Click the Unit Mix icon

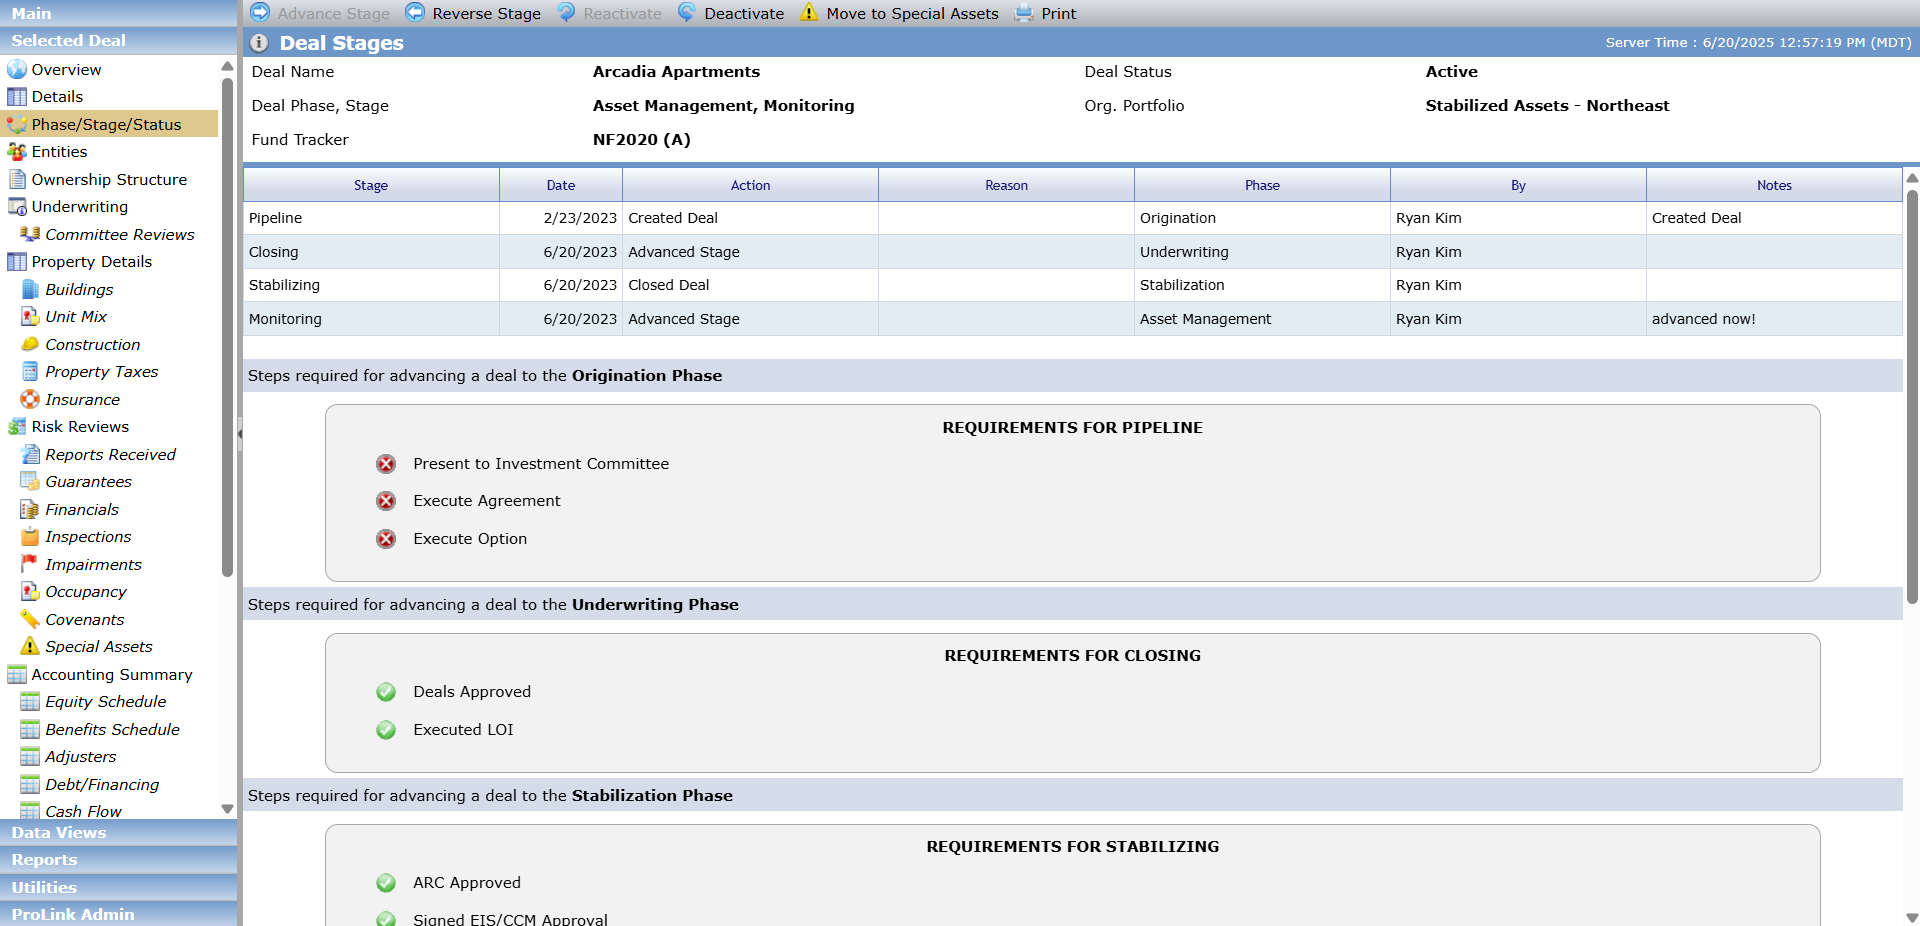coord(30,317)
